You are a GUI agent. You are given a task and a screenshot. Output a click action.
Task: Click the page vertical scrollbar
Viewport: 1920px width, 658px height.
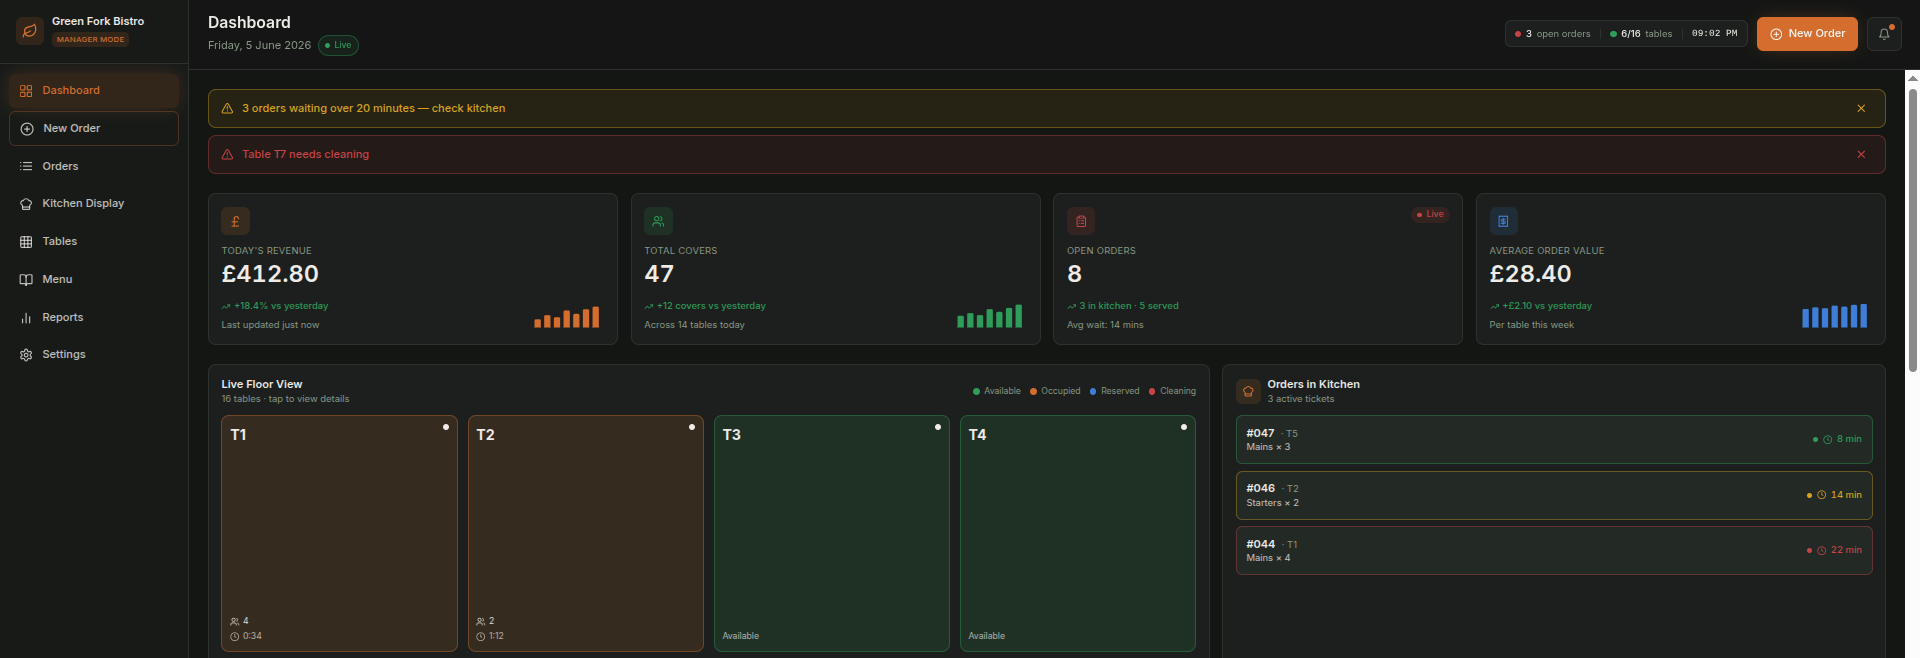[x=1912, y=230]
